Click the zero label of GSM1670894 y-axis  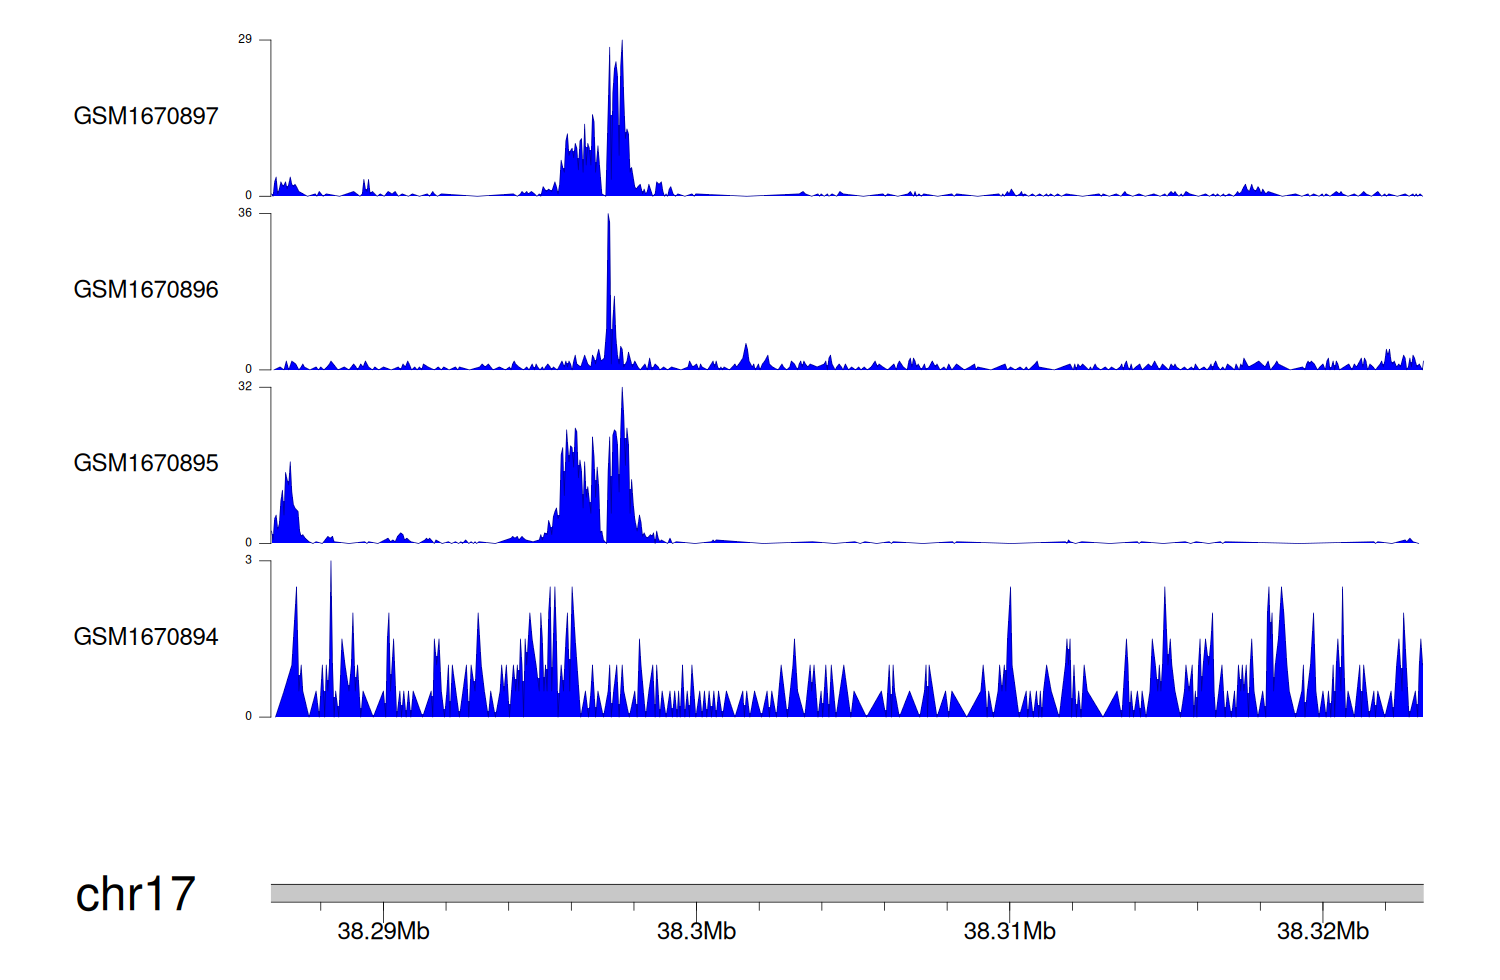coord(249,716)
